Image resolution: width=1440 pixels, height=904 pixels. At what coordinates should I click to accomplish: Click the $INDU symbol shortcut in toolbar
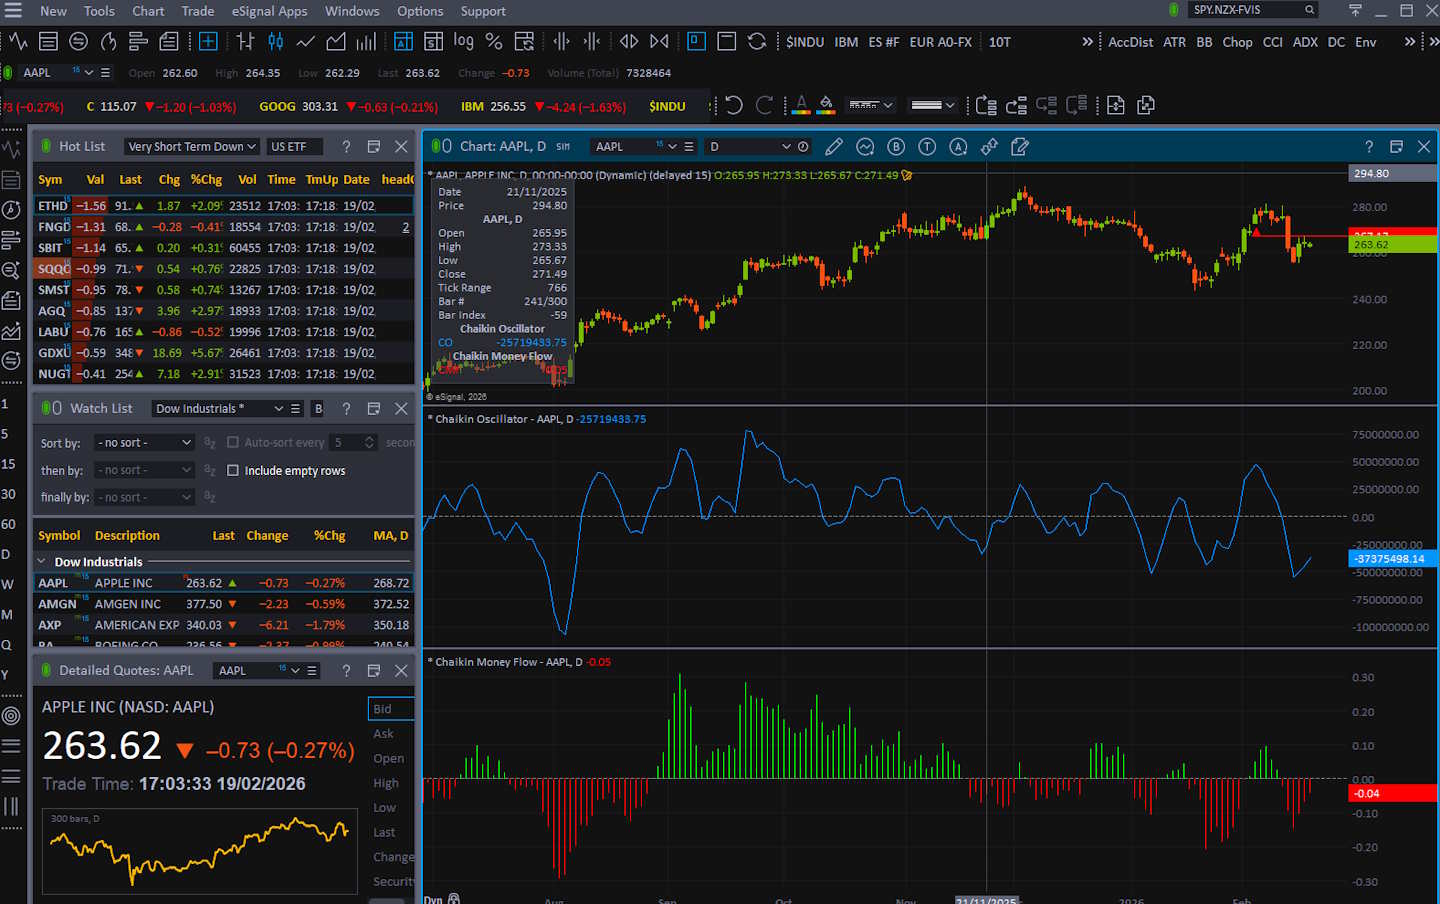point(805,42)
